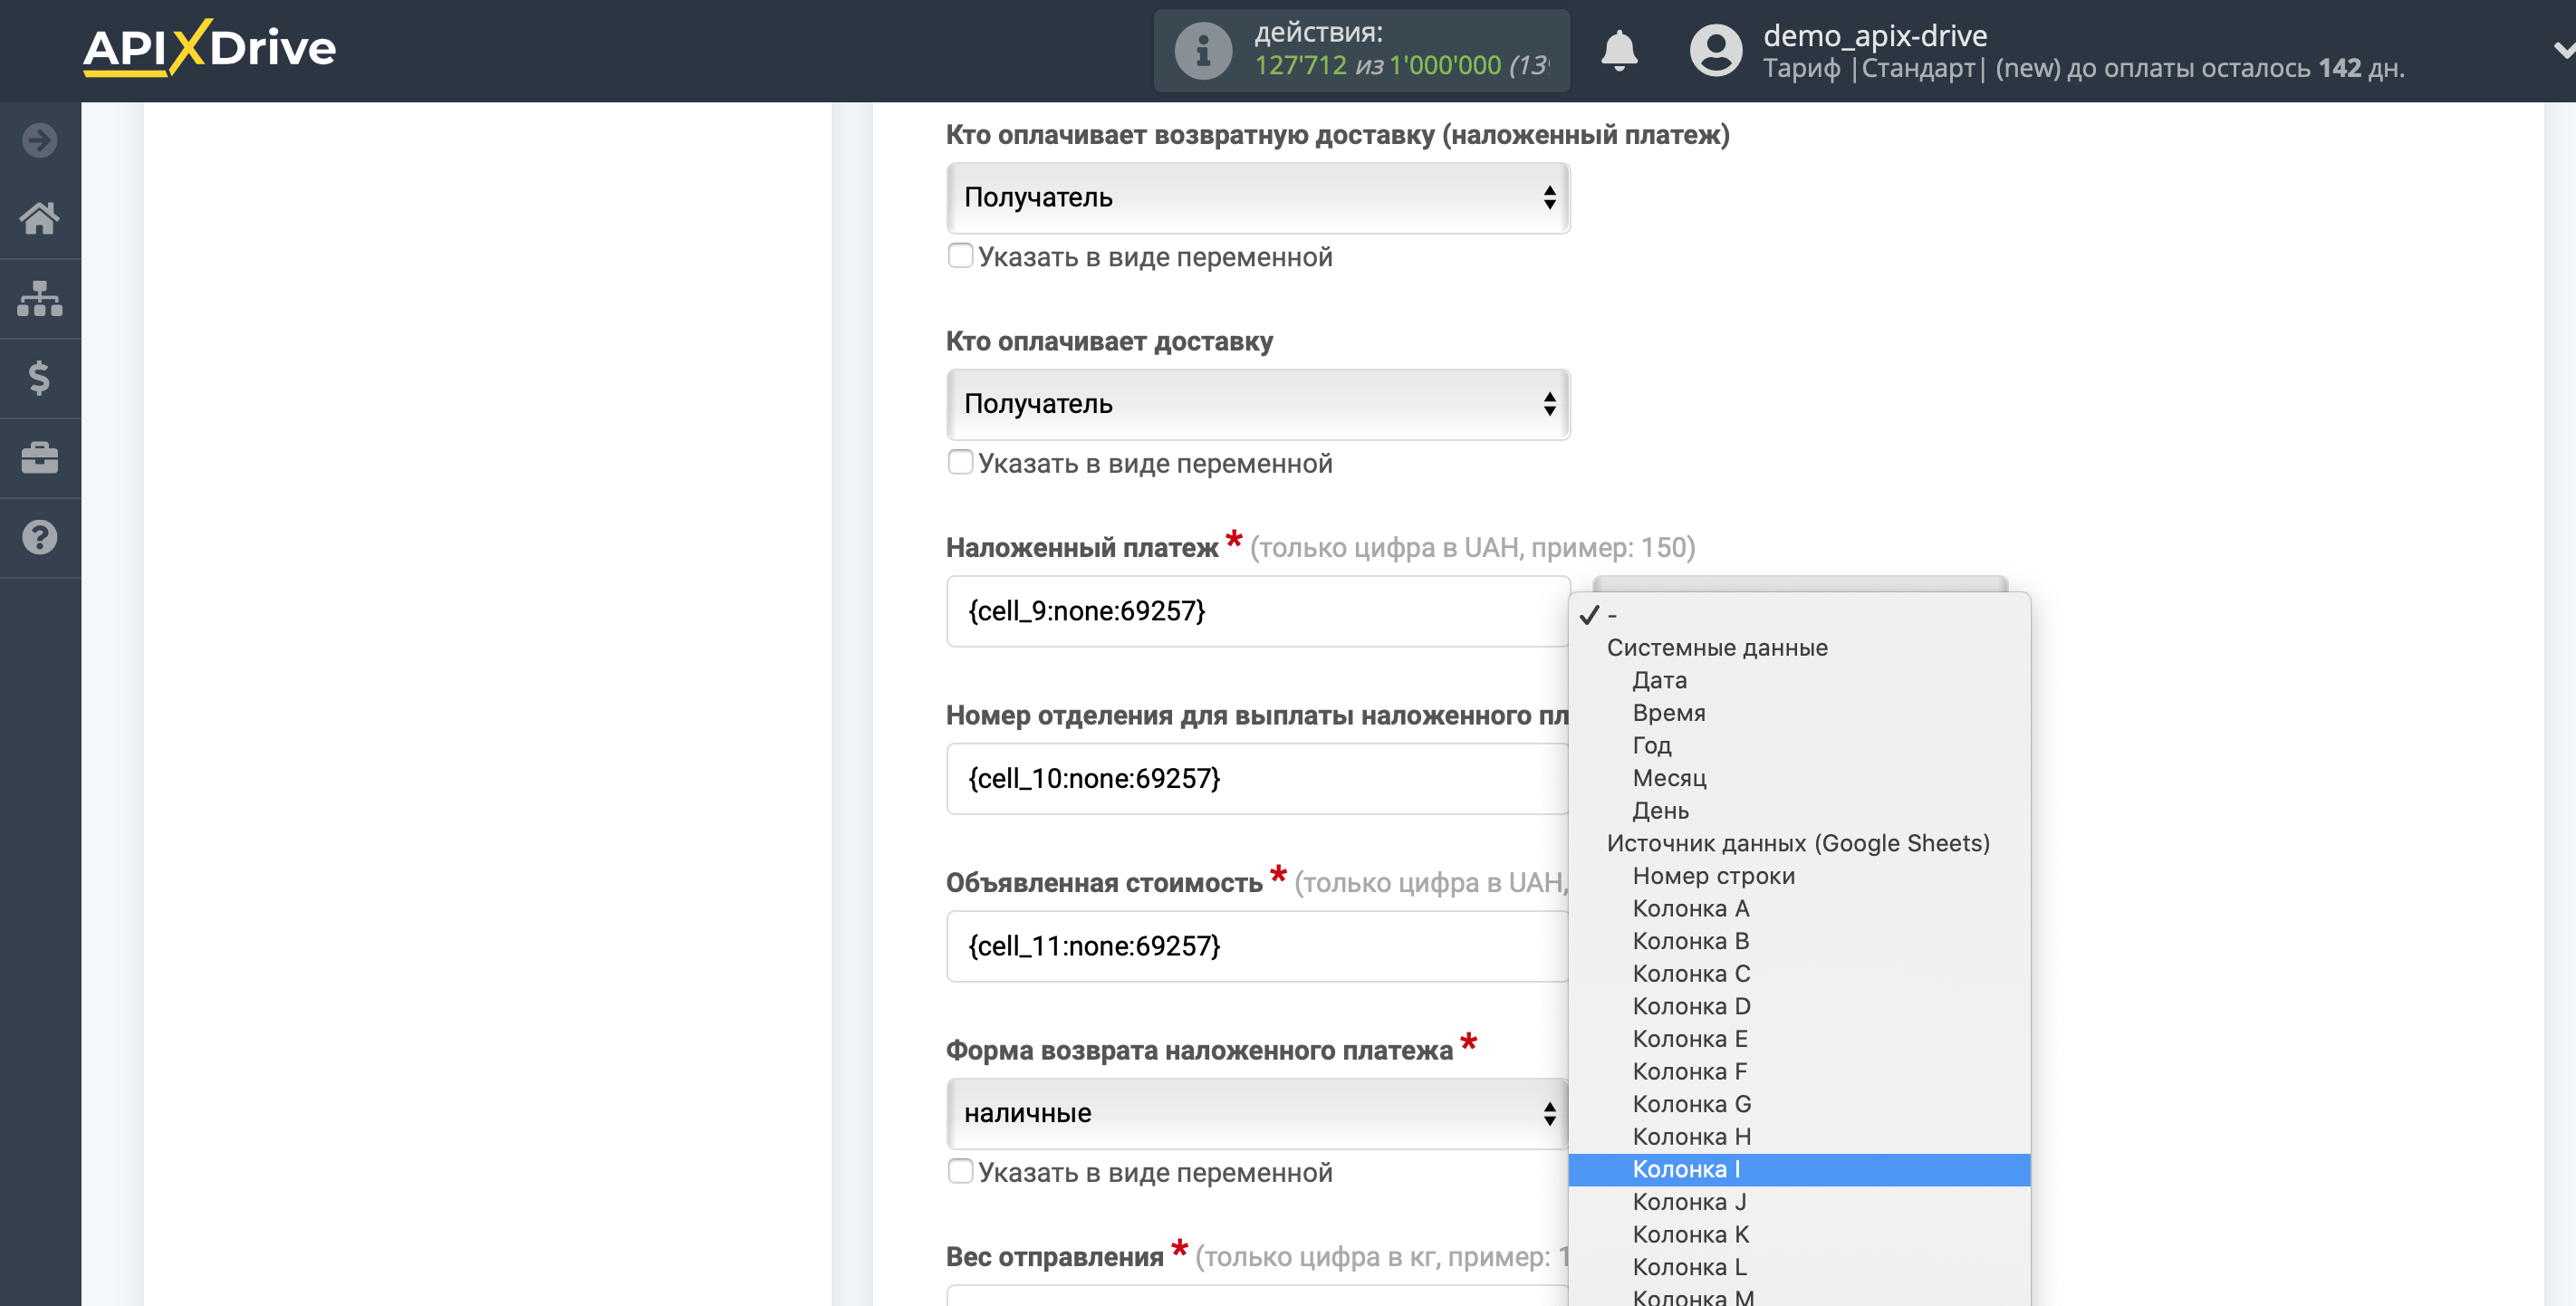This screenshot has width=2576, height=1306.
Task: Click the {cell_10:none:69257} input field
Action: point(1258,779)
